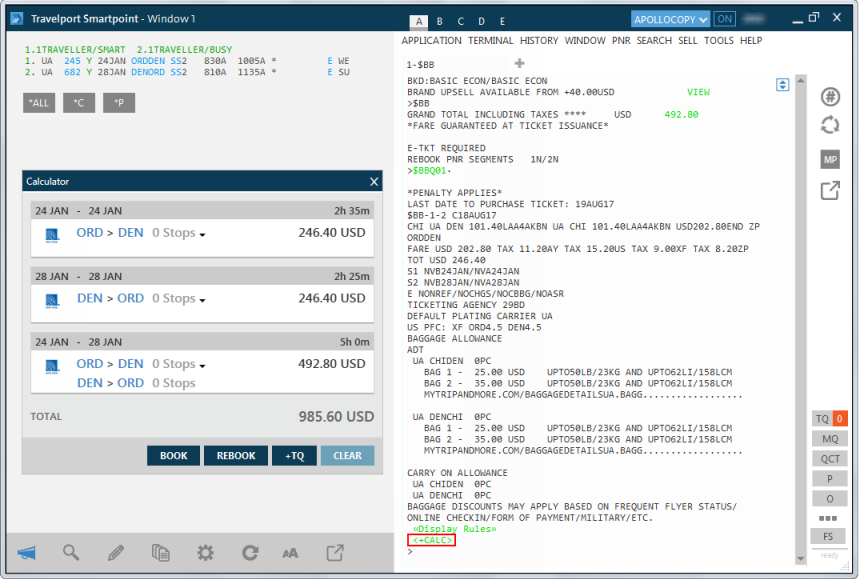The height and width of the screenshot is (579, 860).
Task: Open the PNR menu
Action: click(621, 41)
